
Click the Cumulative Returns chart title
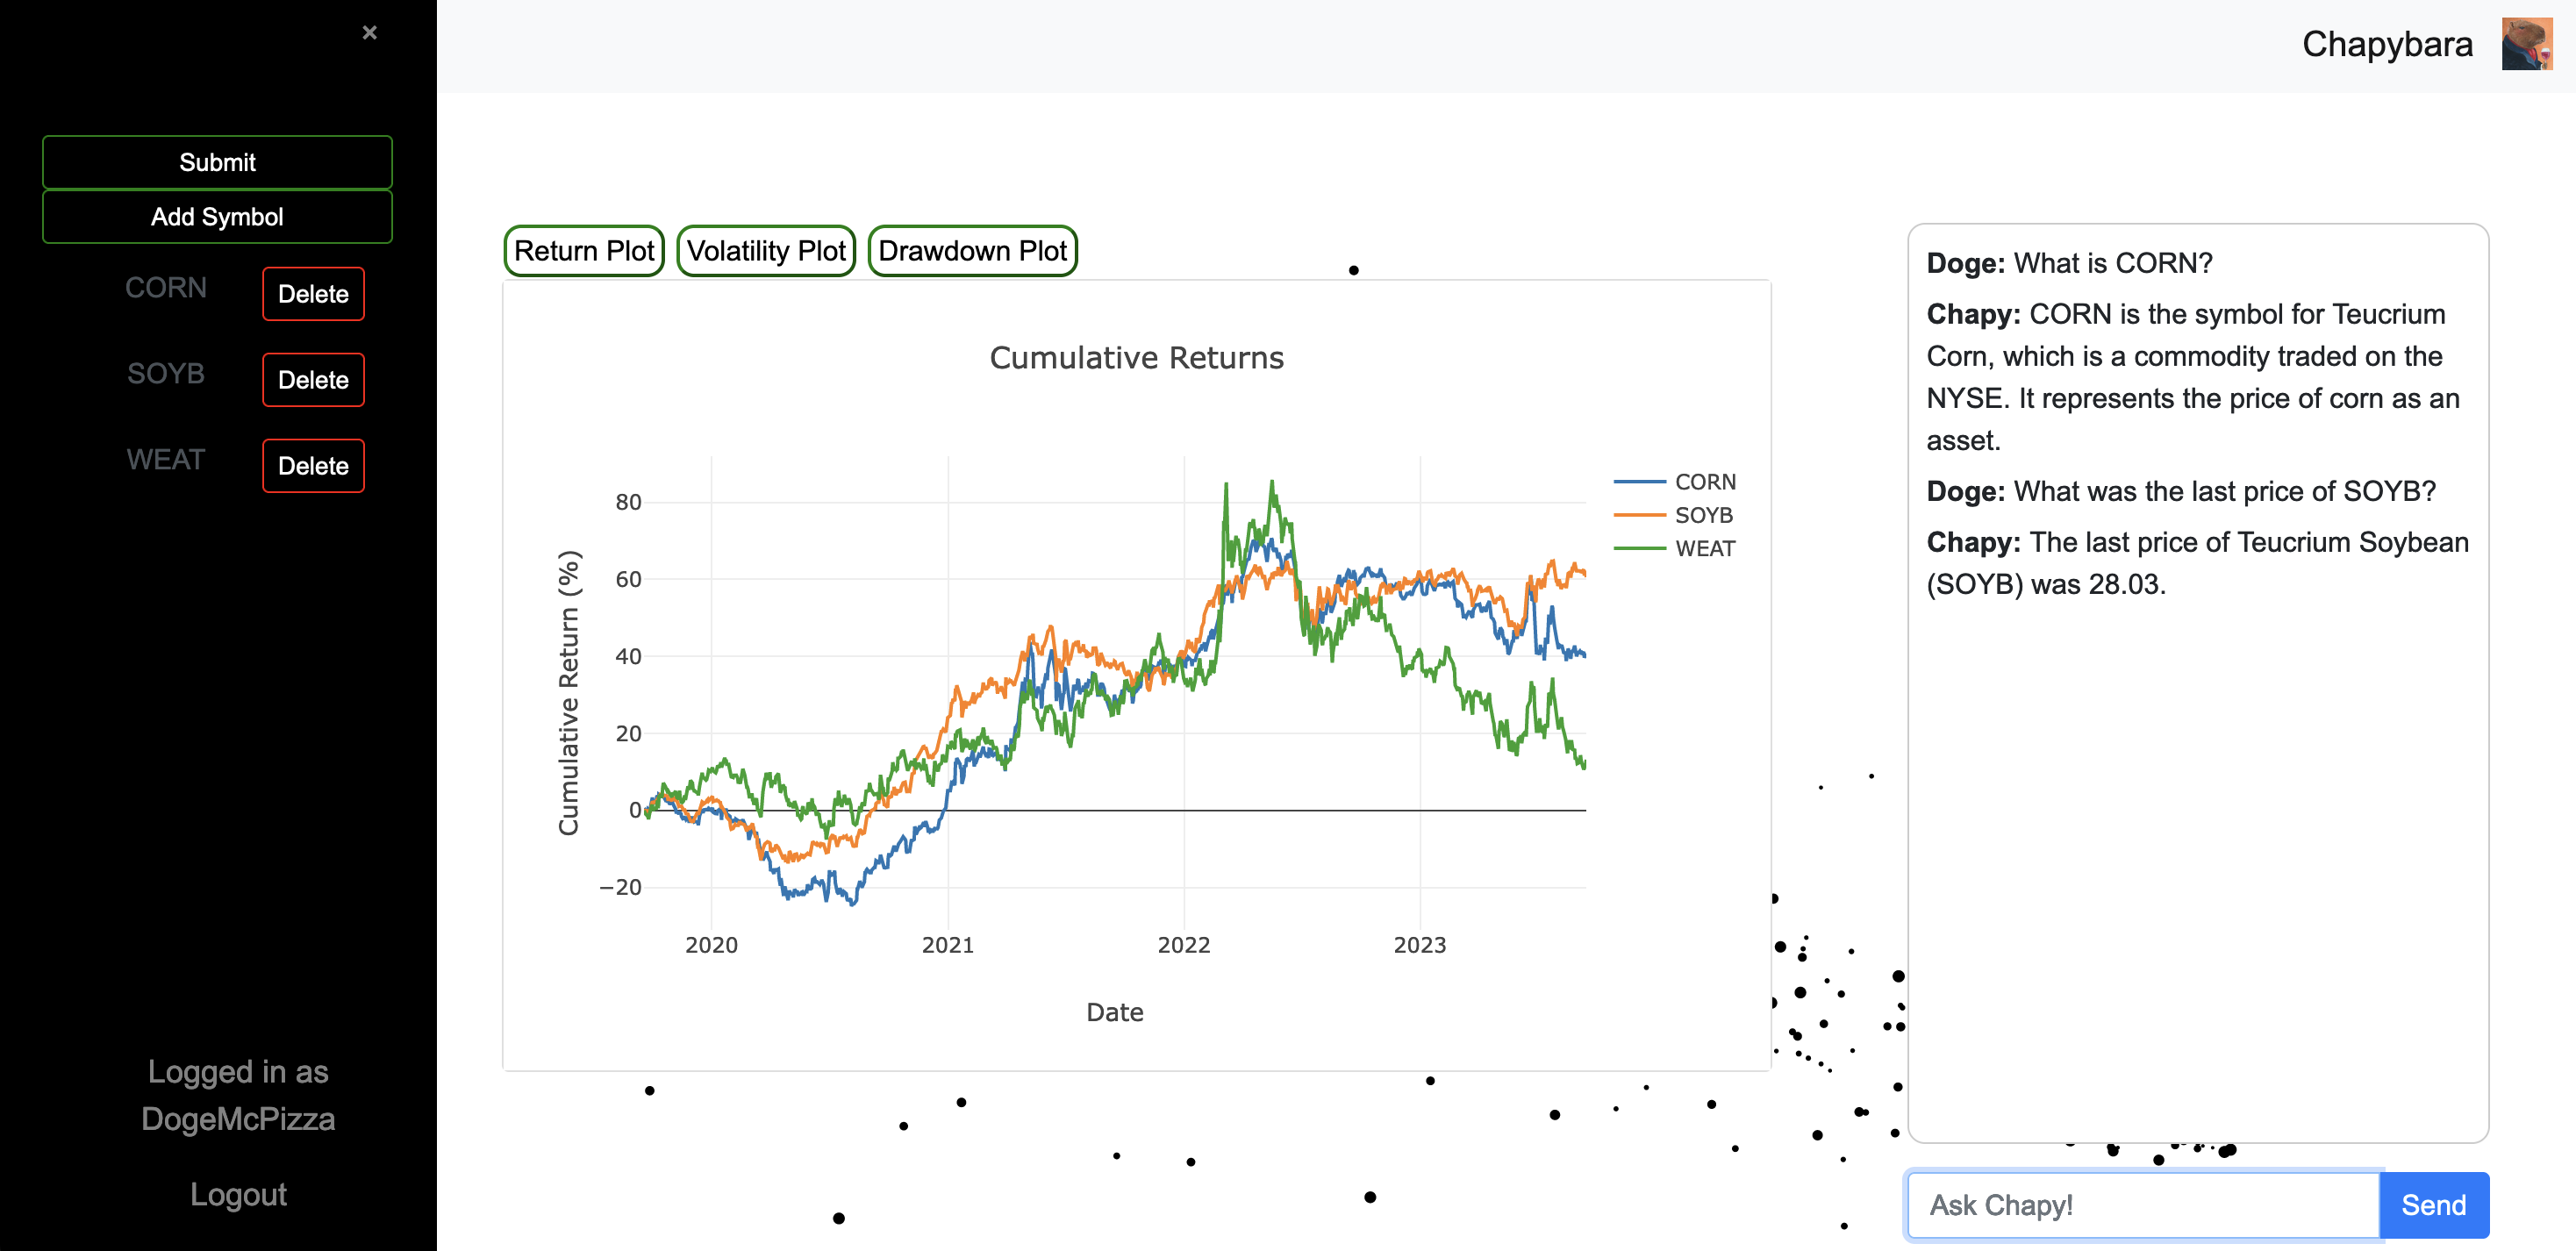(x=1136, y=358)
